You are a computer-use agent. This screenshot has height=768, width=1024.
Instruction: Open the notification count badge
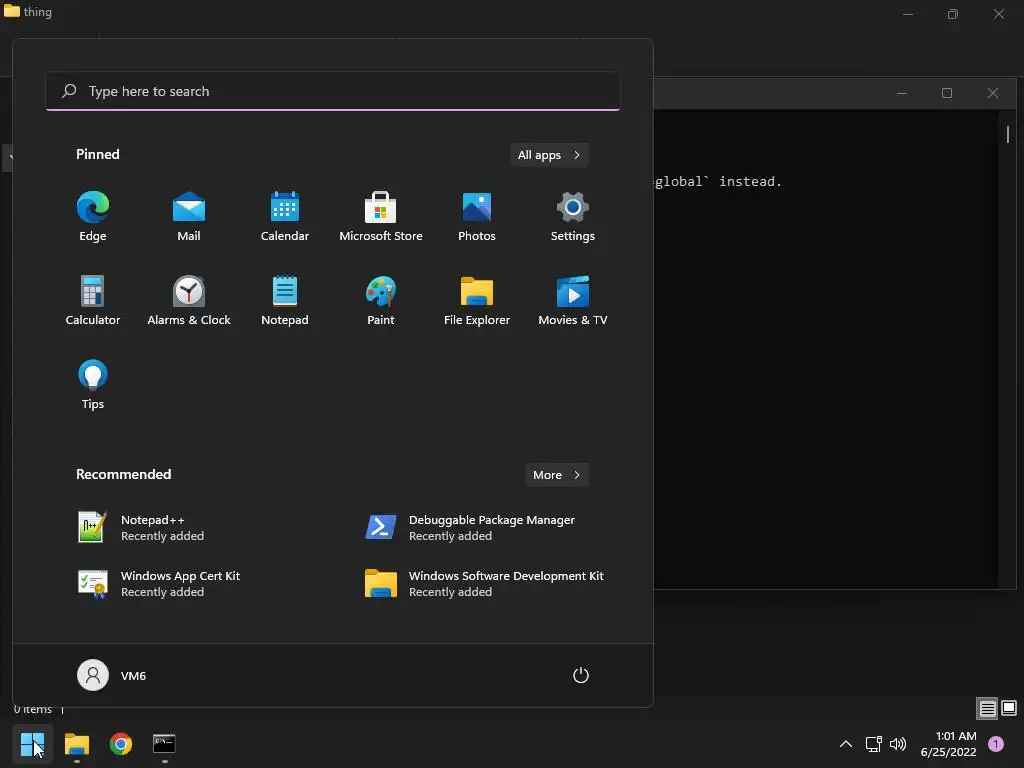(996, 744)
